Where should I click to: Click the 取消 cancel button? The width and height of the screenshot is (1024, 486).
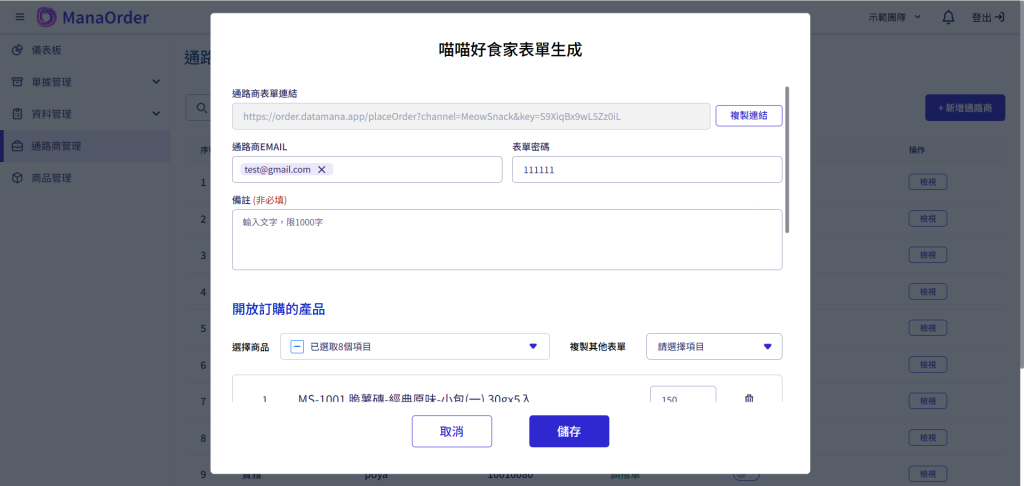(x=451, y=431)
